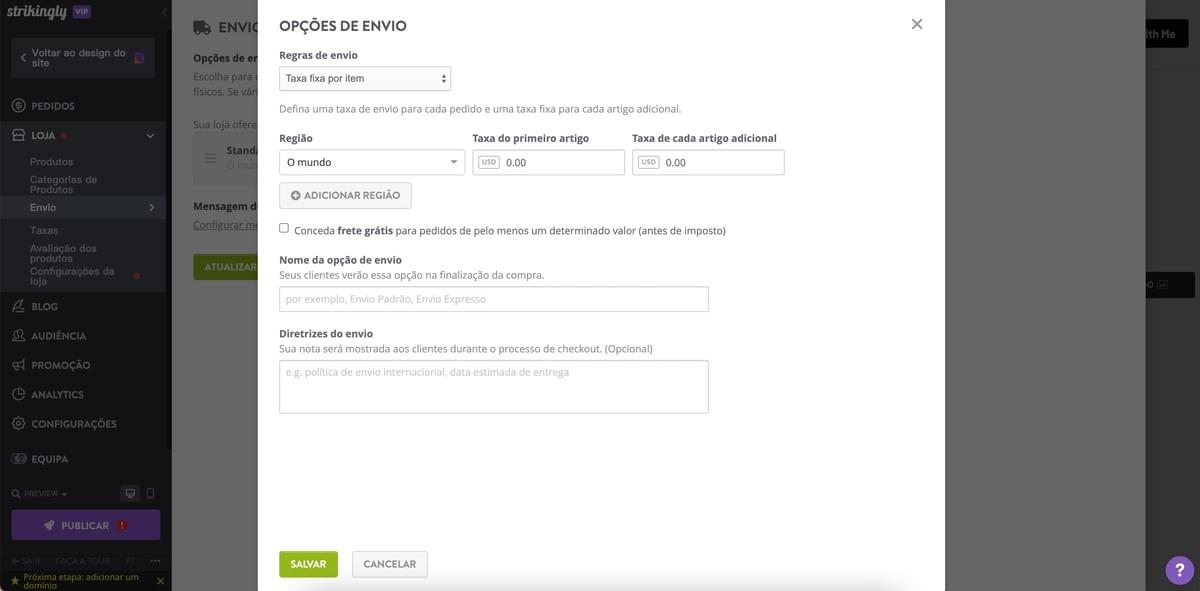Select the Equipa icon
The width and height of the screenshot is (1200, 591).
pos(16,457)
